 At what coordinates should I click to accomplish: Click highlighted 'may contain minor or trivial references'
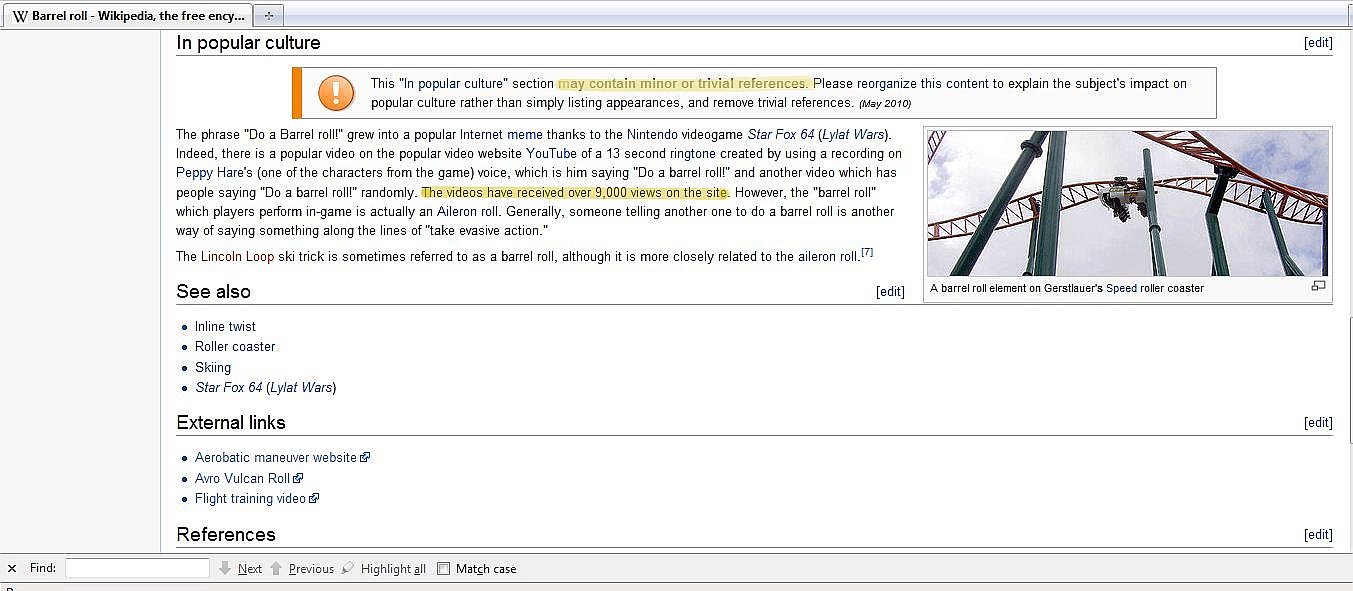tap(685, 84)
